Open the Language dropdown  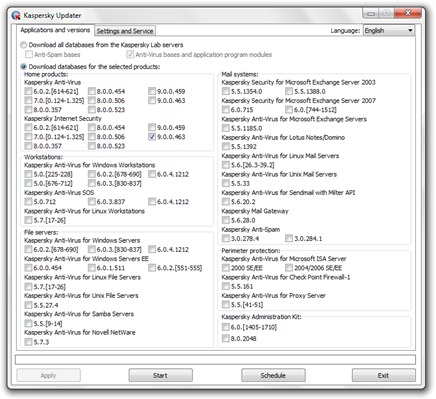(x=389, y=31)
